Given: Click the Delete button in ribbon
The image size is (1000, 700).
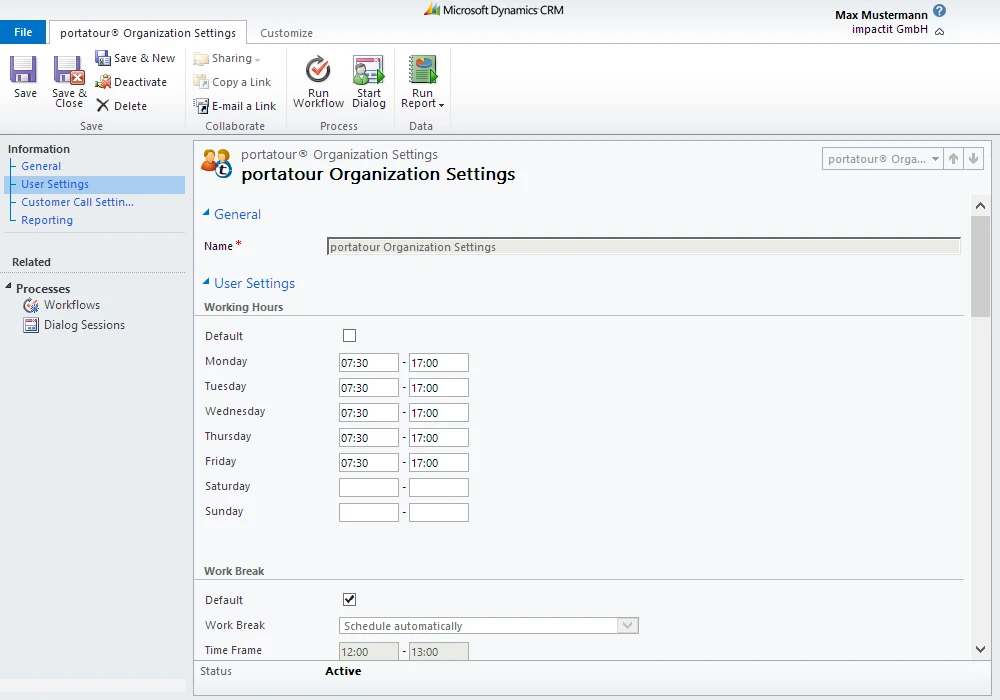Looking at the screenshot, I should pos(121,106).
